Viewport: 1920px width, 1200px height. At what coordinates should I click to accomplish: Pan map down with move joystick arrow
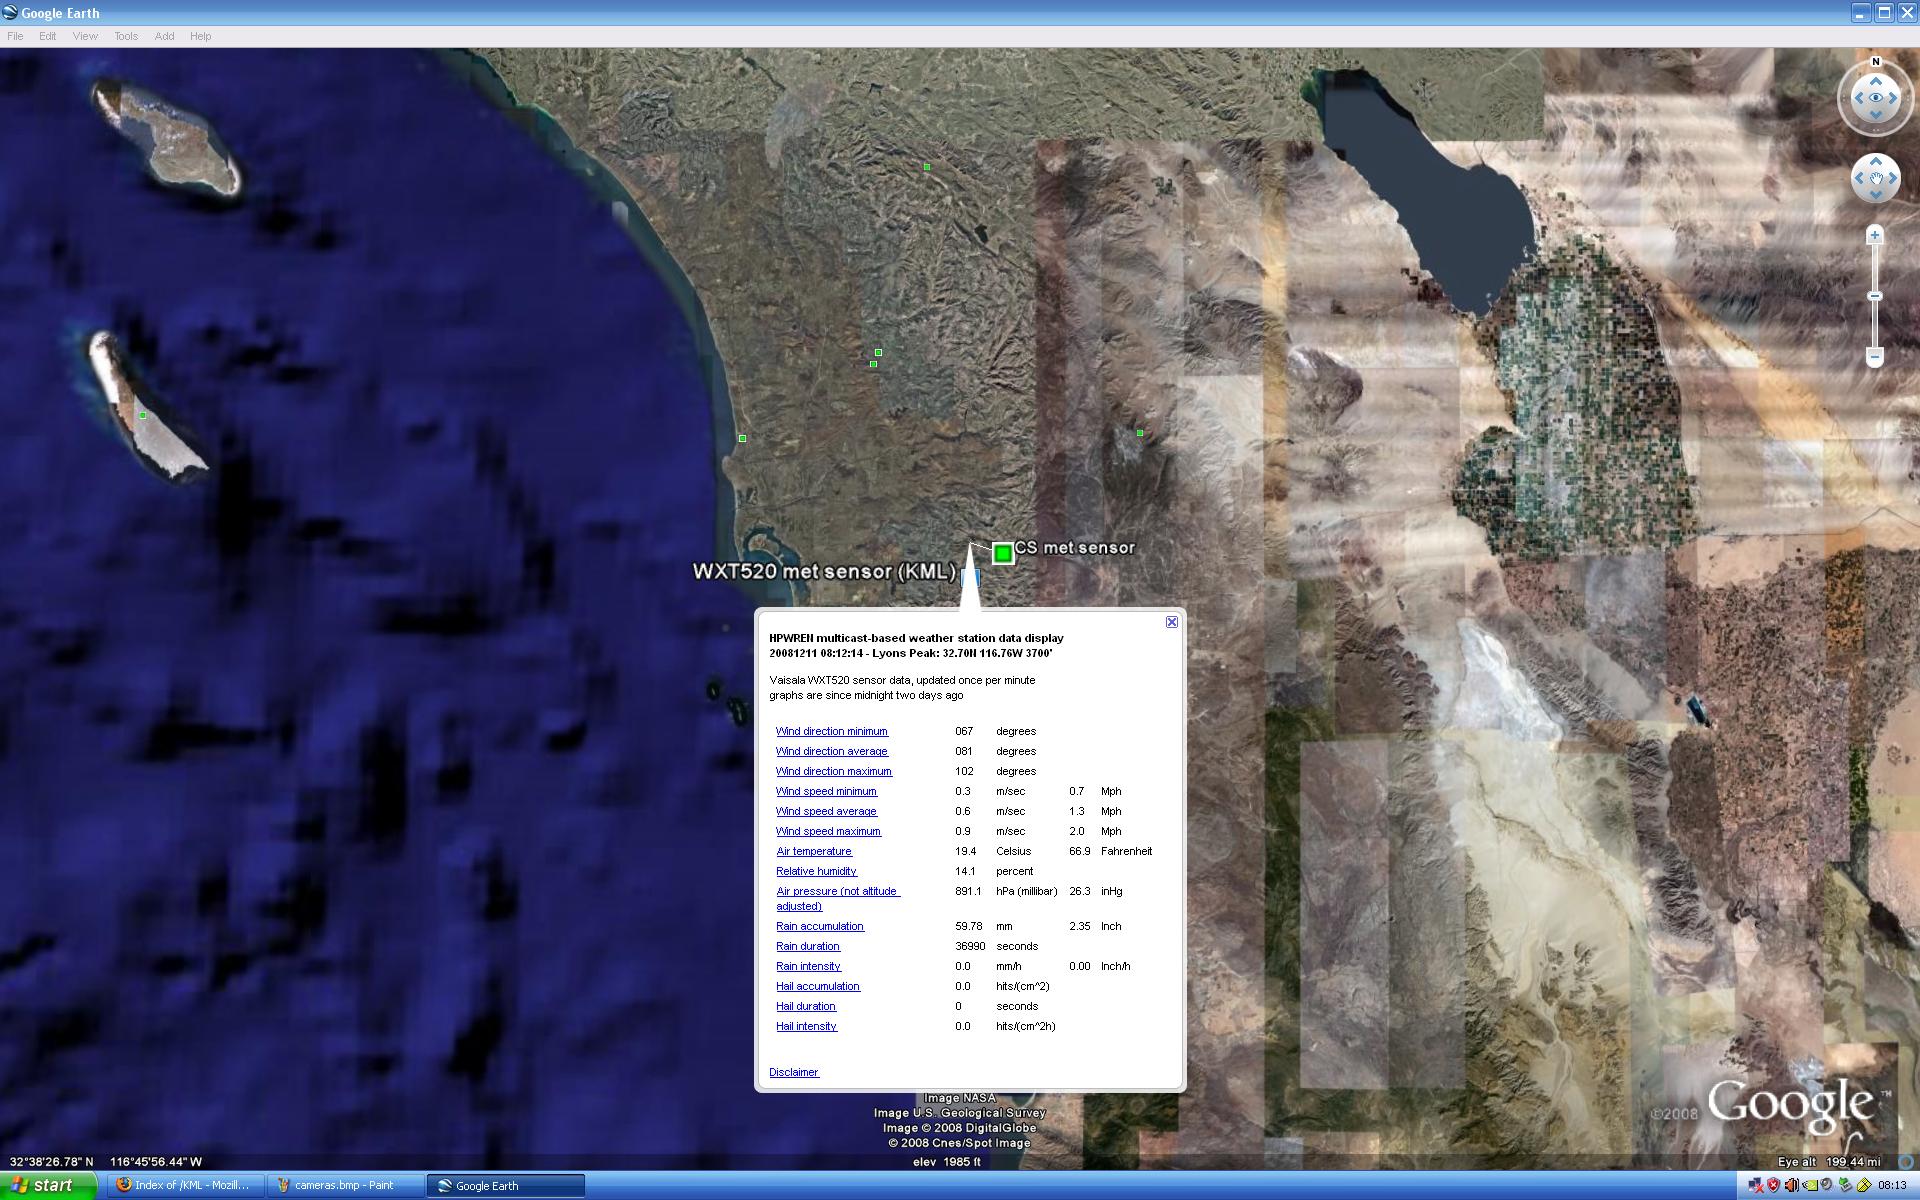click(x=1876, y=195)
